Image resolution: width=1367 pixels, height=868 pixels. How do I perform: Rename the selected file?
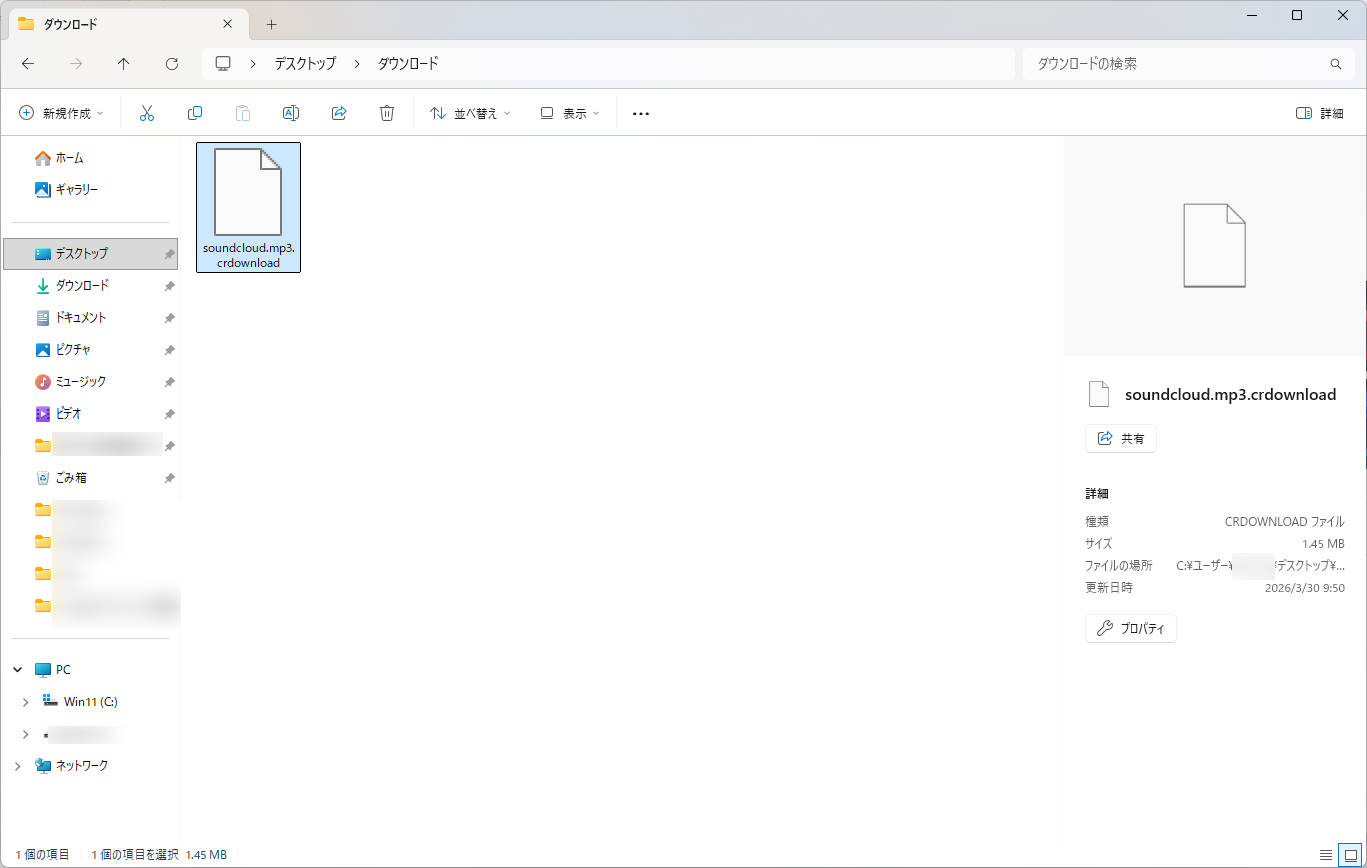click(x=291, y=112)
